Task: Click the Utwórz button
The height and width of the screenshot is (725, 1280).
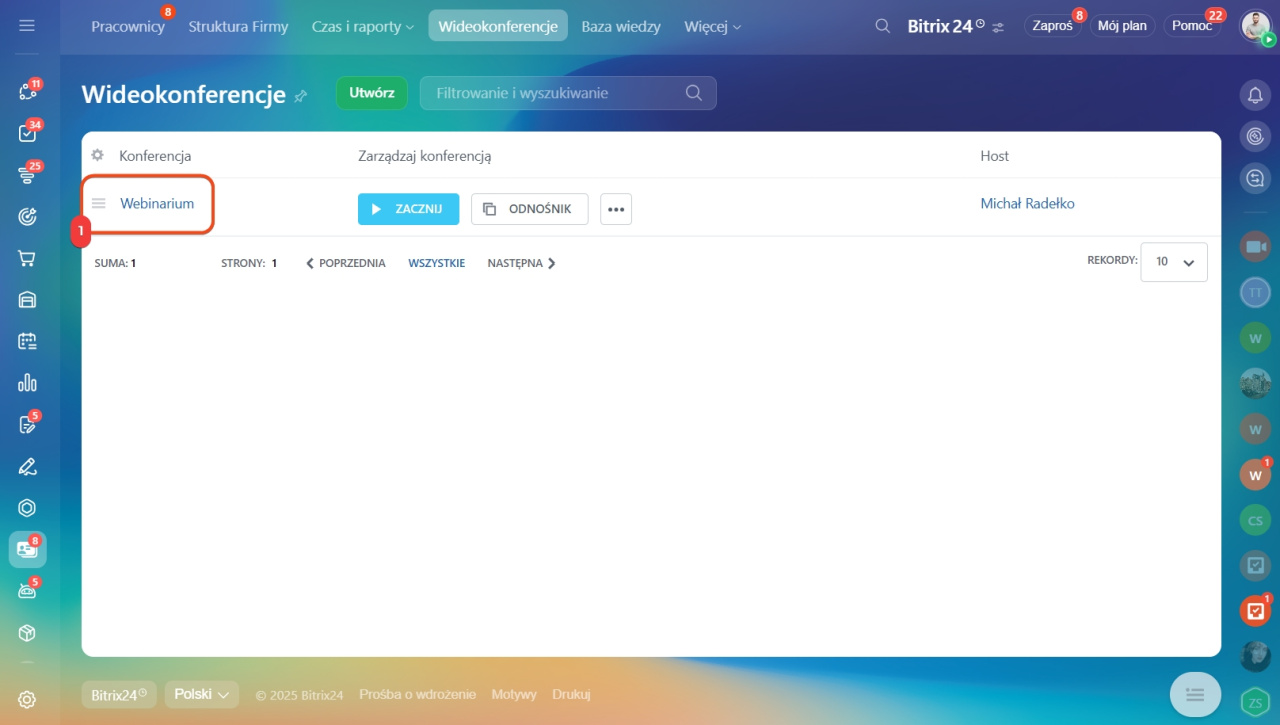Action: (372, 93)
